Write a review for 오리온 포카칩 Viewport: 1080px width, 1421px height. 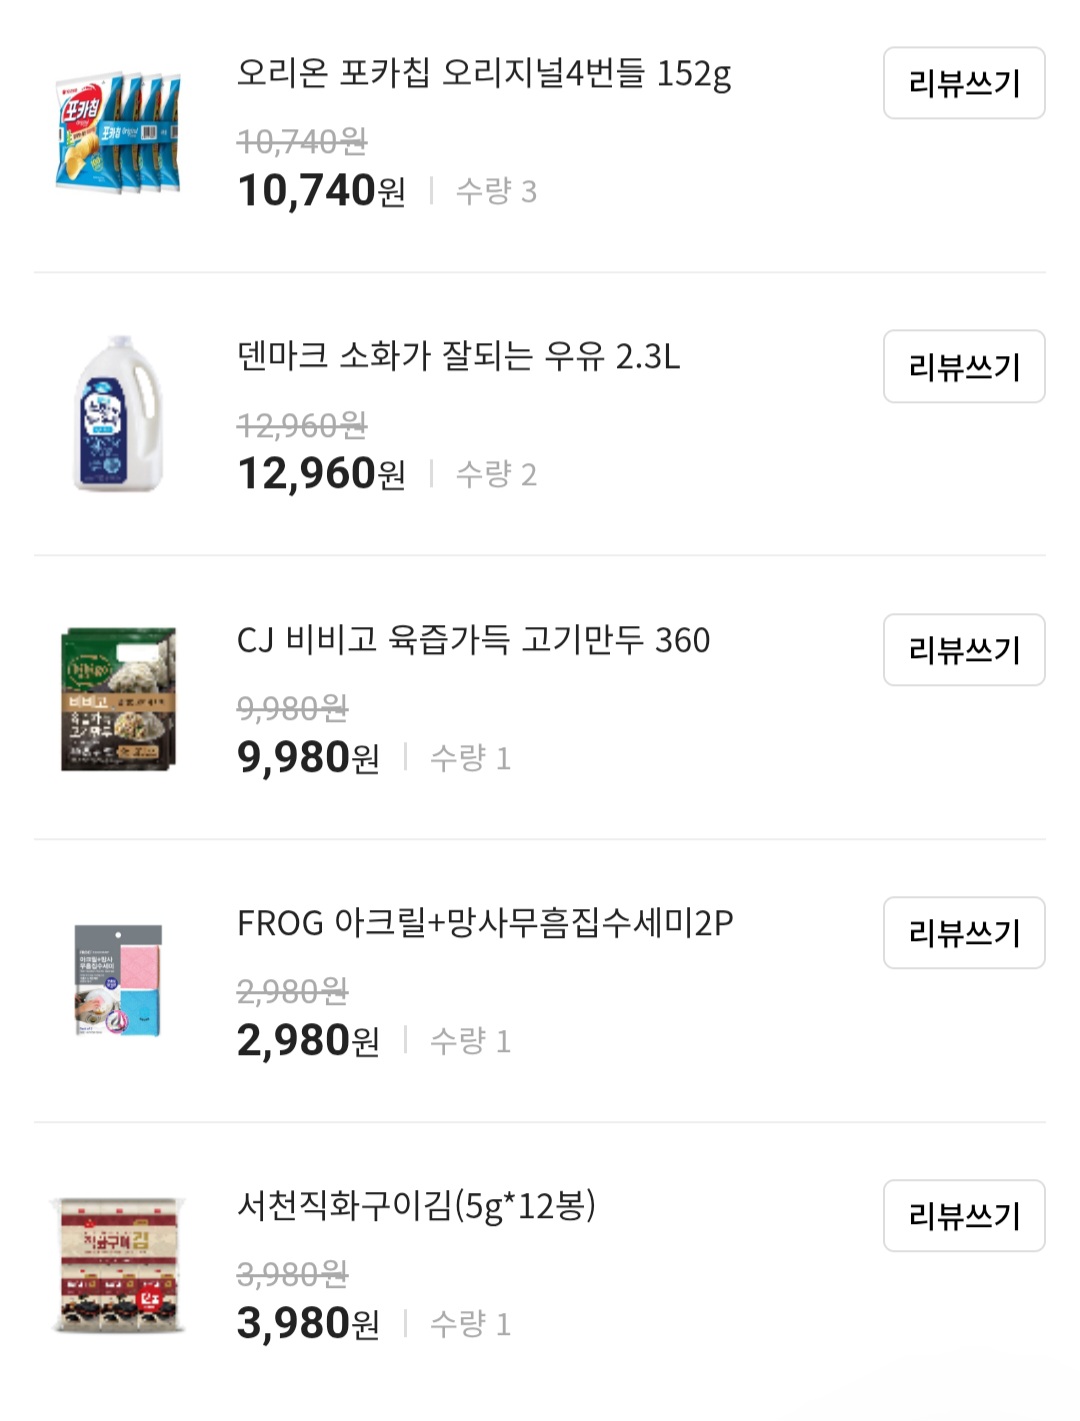(x=963, y=83)
